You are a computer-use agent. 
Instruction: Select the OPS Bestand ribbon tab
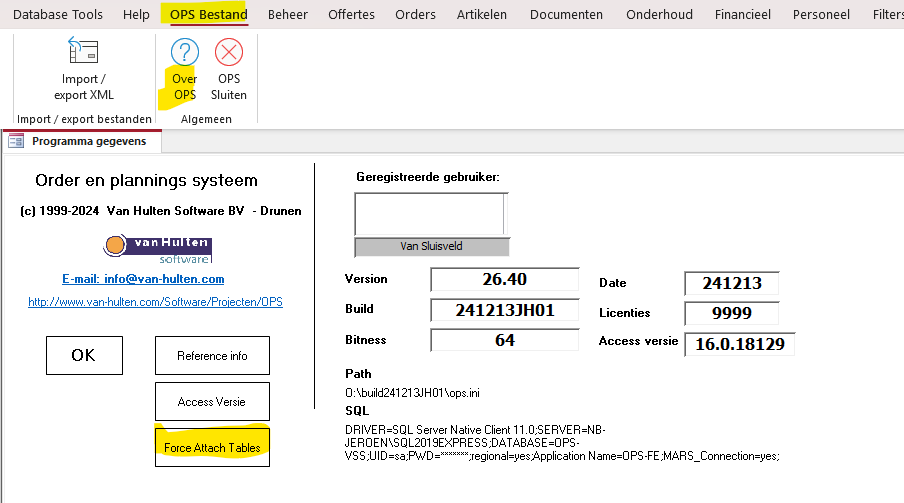208,14
